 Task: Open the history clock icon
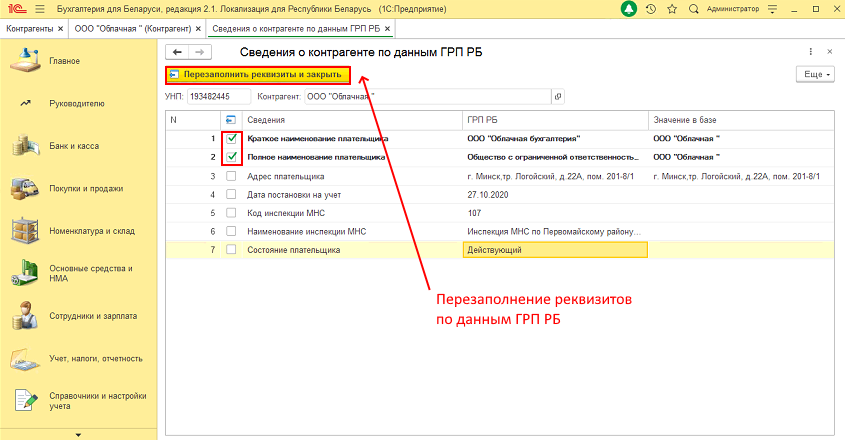tap(651, 9)
